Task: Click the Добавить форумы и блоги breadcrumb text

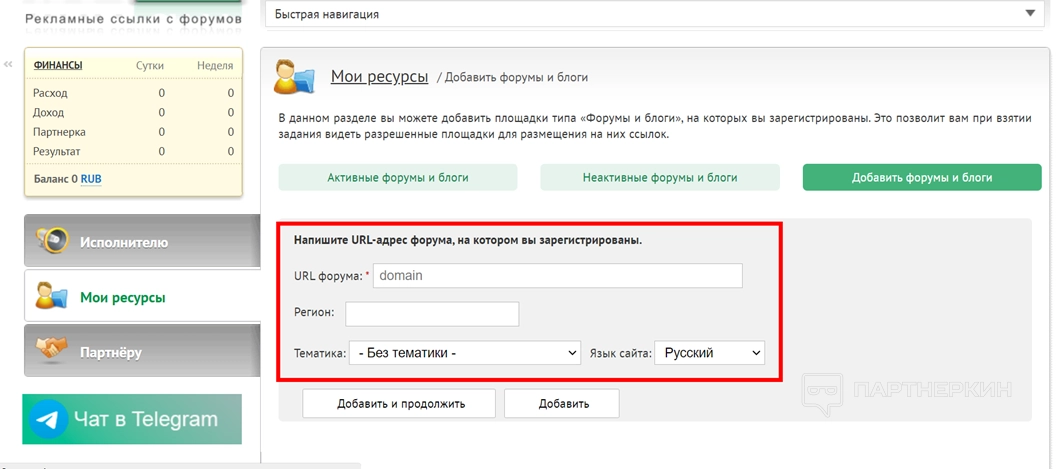Action: pos(517,77)
